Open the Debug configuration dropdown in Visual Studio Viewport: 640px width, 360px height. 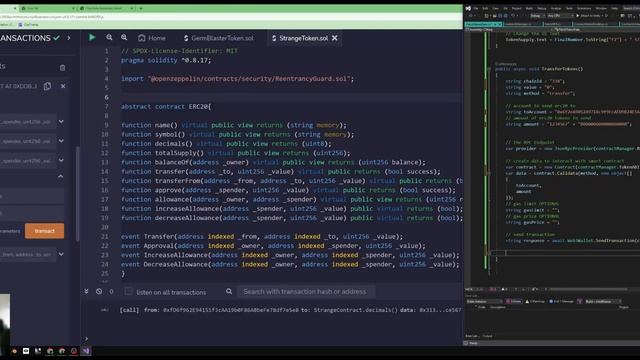538,16
